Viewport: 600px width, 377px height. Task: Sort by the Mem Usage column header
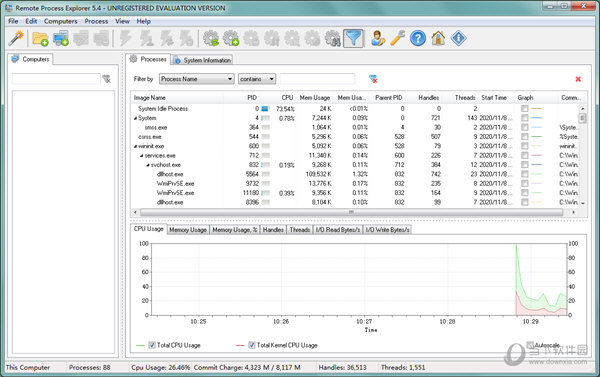click(315, 98)
